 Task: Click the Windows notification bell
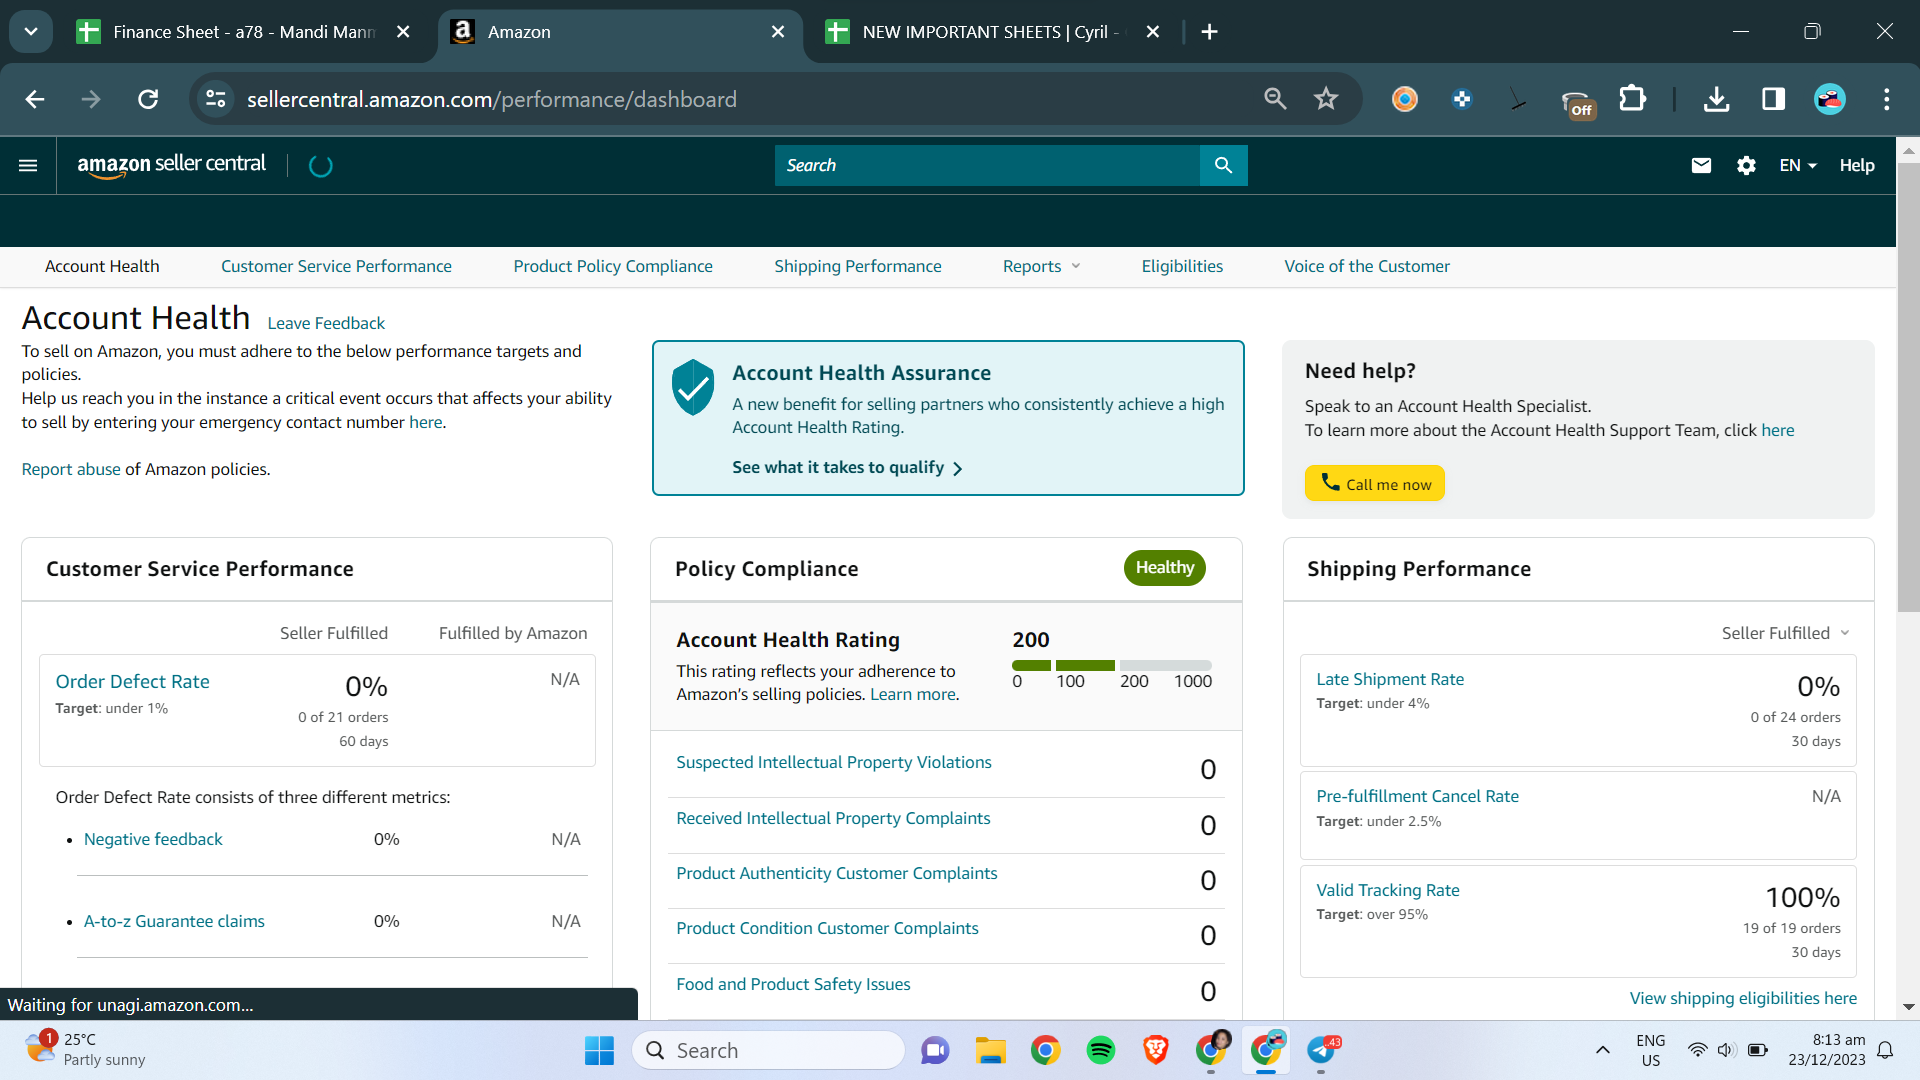1885,1050
